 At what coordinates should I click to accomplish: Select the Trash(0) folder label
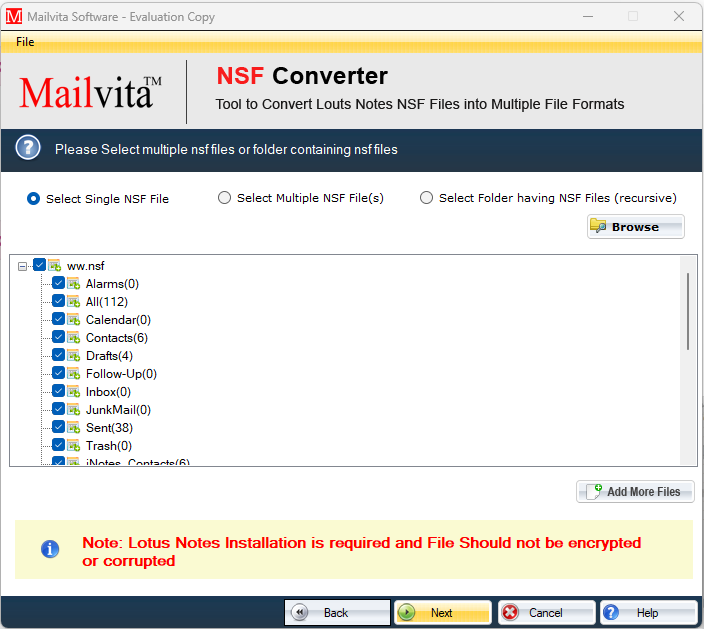pos(109,446)
